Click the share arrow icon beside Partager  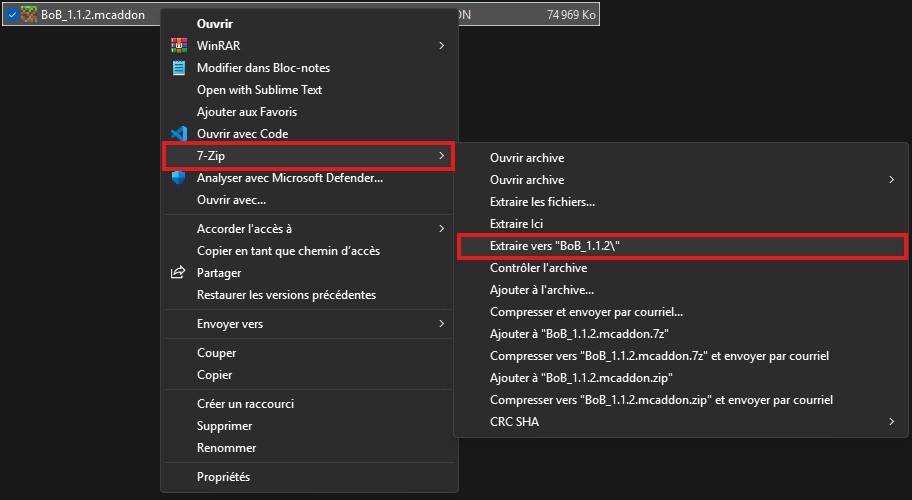tap(178, 272)
